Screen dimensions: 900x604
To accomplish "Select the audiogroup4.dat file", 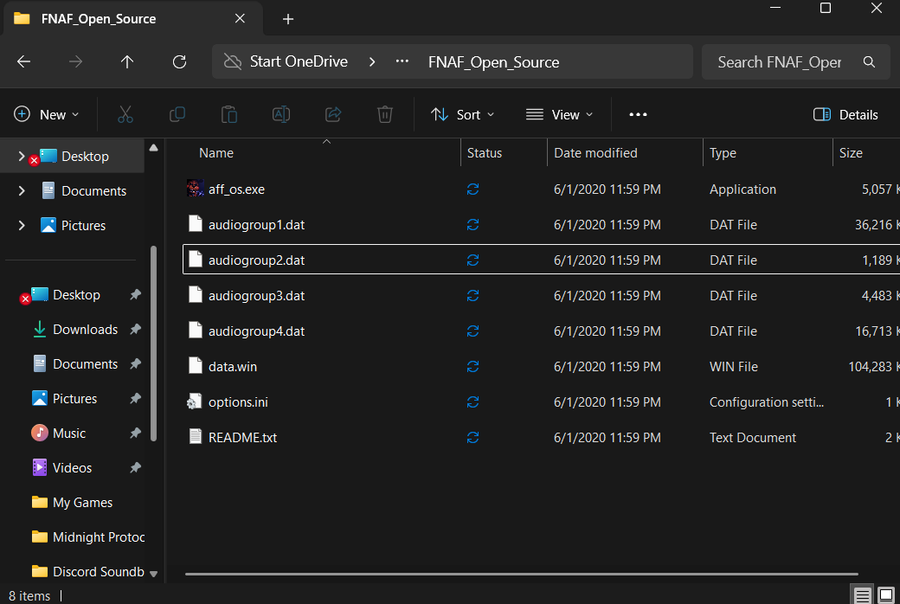I will [x=541, y=331].
